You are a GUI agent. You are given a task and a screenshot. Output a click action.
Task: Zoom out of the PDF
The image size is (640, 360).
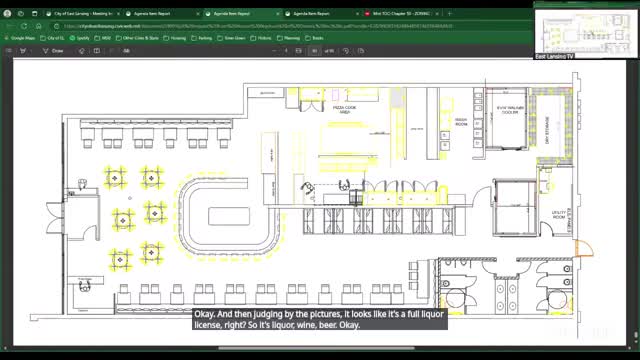[x=274, y=51]
